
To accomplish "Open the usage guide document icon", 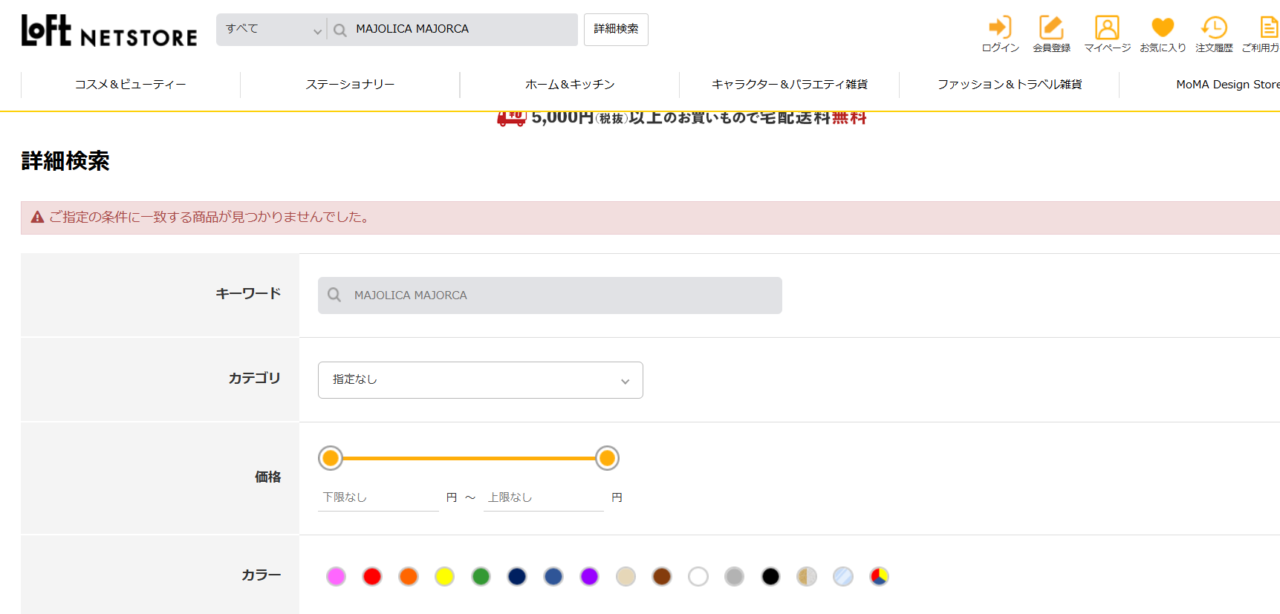I will tap(1269, 27).
